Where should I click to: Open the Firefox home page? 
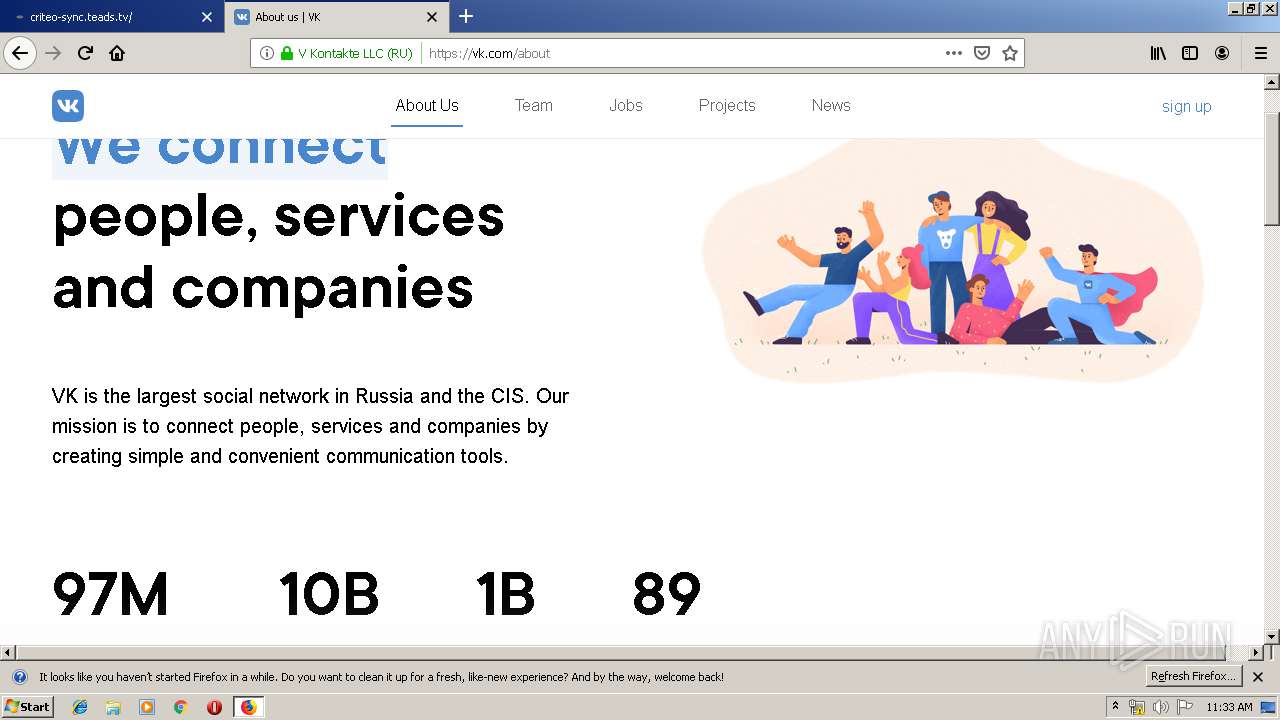117,53
